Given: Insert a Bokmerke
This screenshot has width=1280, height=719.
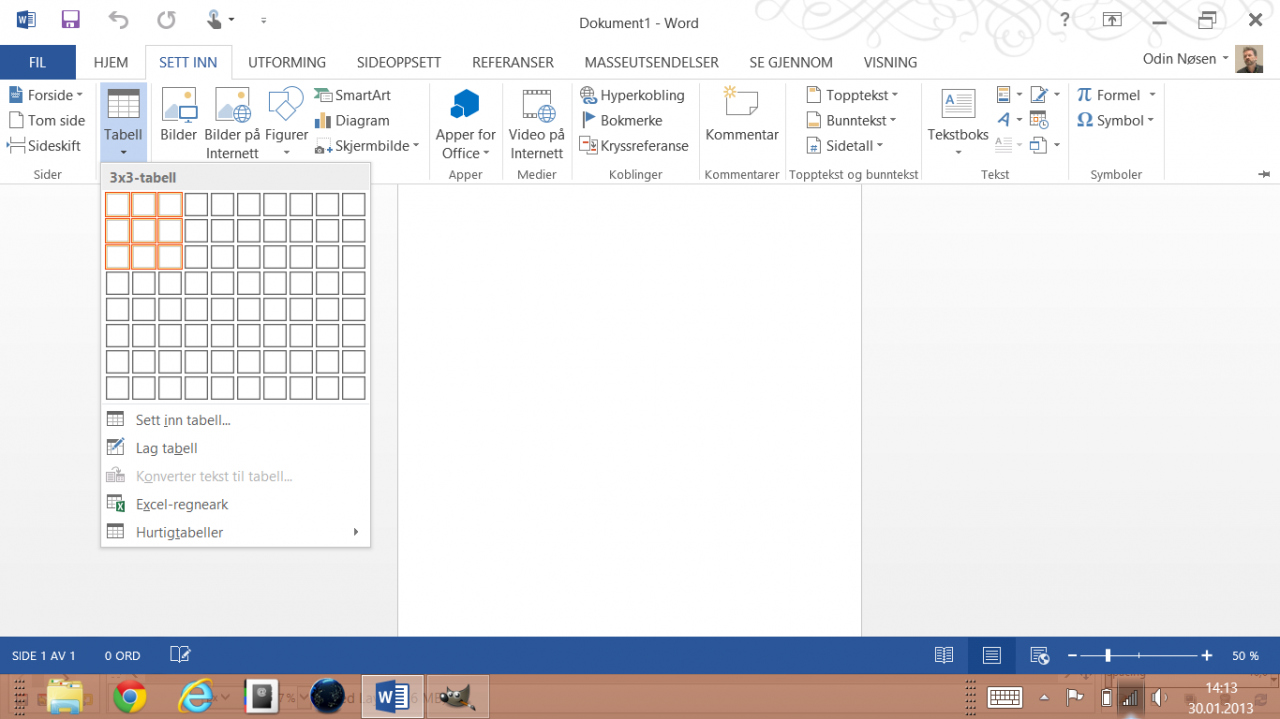Looking at the screenshot, I should pos(621,120).
